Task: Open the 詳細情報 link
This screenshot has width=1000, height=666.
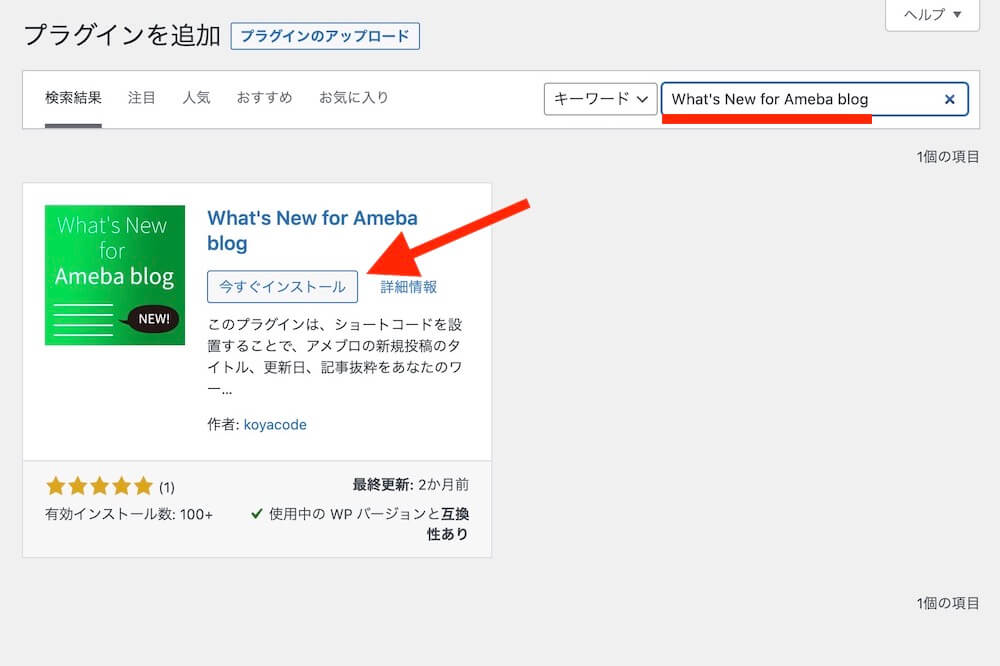Action: click(x=409, y=287)
